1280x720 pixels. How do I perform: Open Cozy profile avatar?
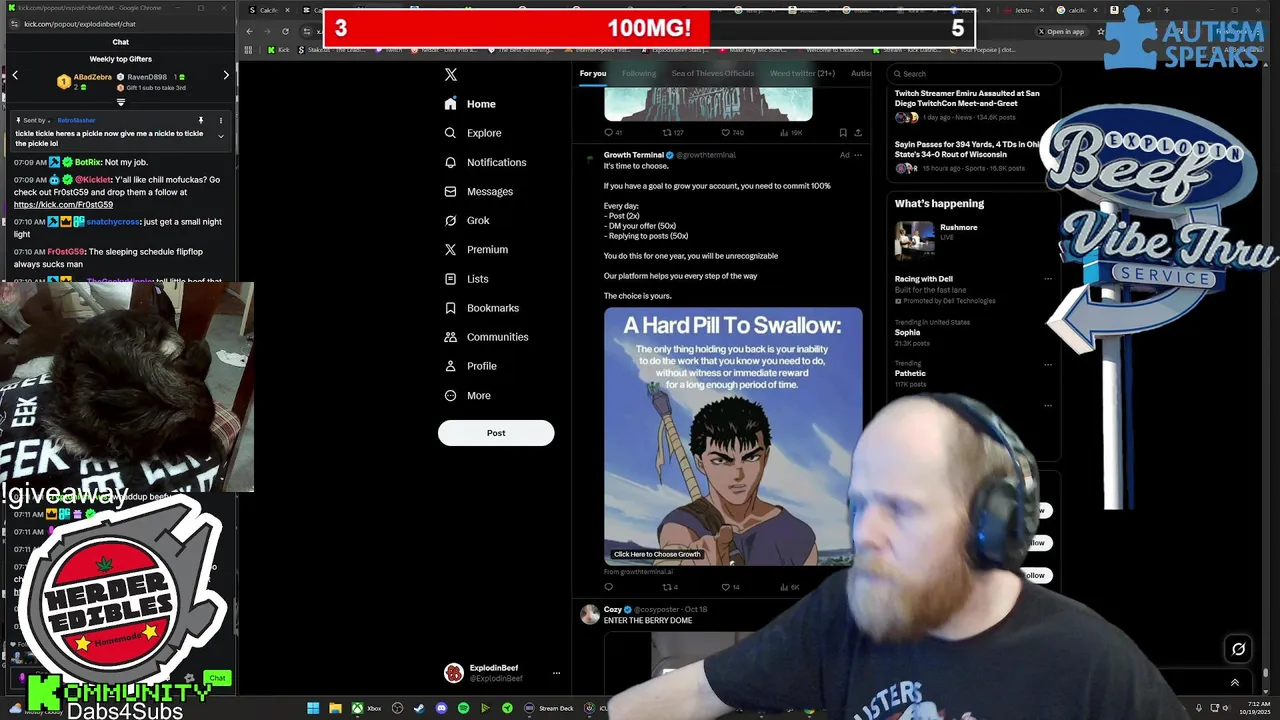click(590, 614)
